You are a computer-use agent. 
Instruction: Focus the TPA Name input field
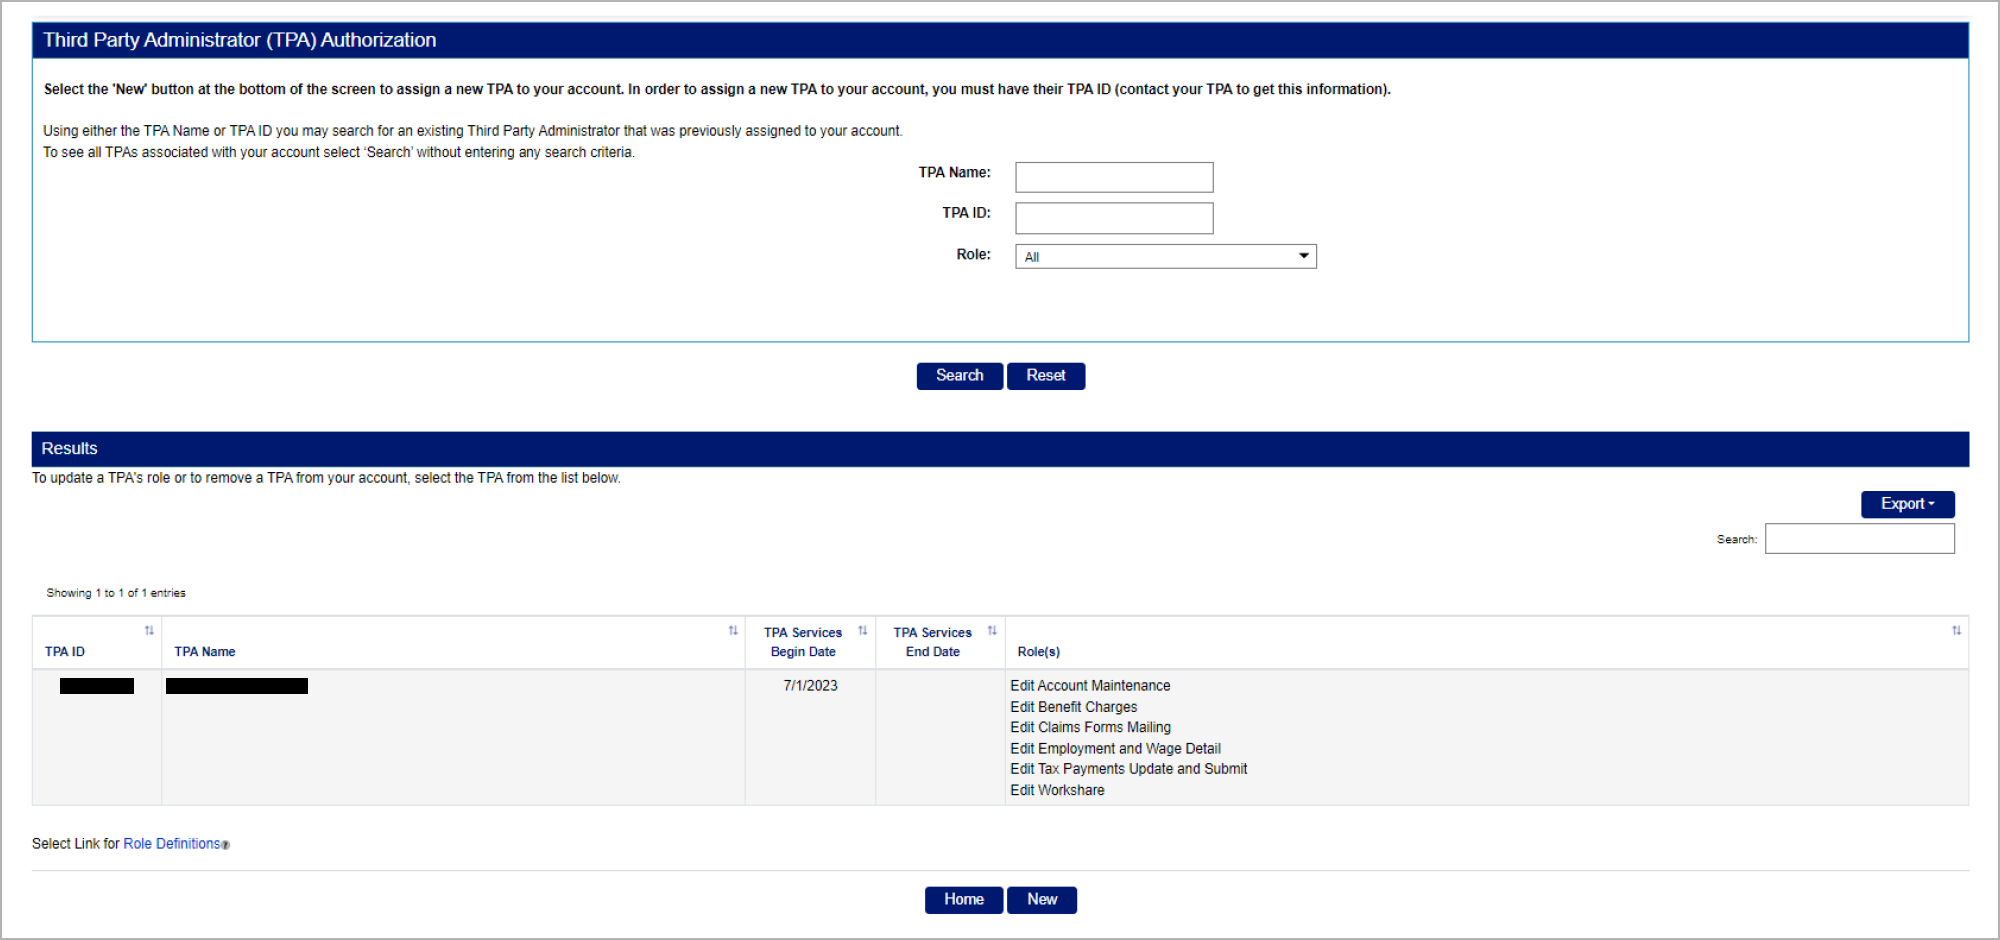click(1114, 178)
